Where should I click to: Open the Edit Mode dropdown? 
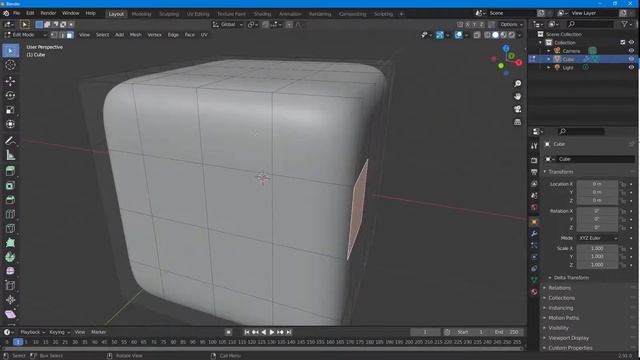click(25, 35)
